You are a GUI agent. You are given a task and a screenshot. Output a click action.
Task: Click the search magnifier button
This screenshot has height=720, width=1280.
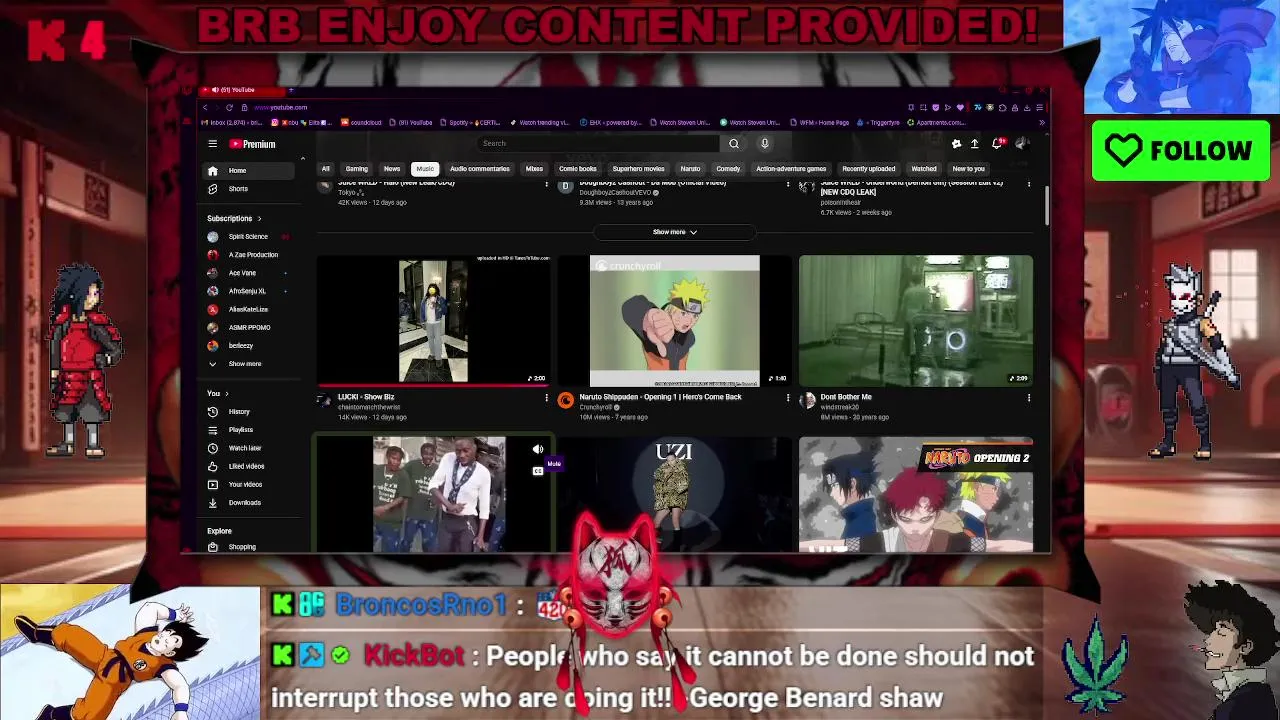click(734, 143)
